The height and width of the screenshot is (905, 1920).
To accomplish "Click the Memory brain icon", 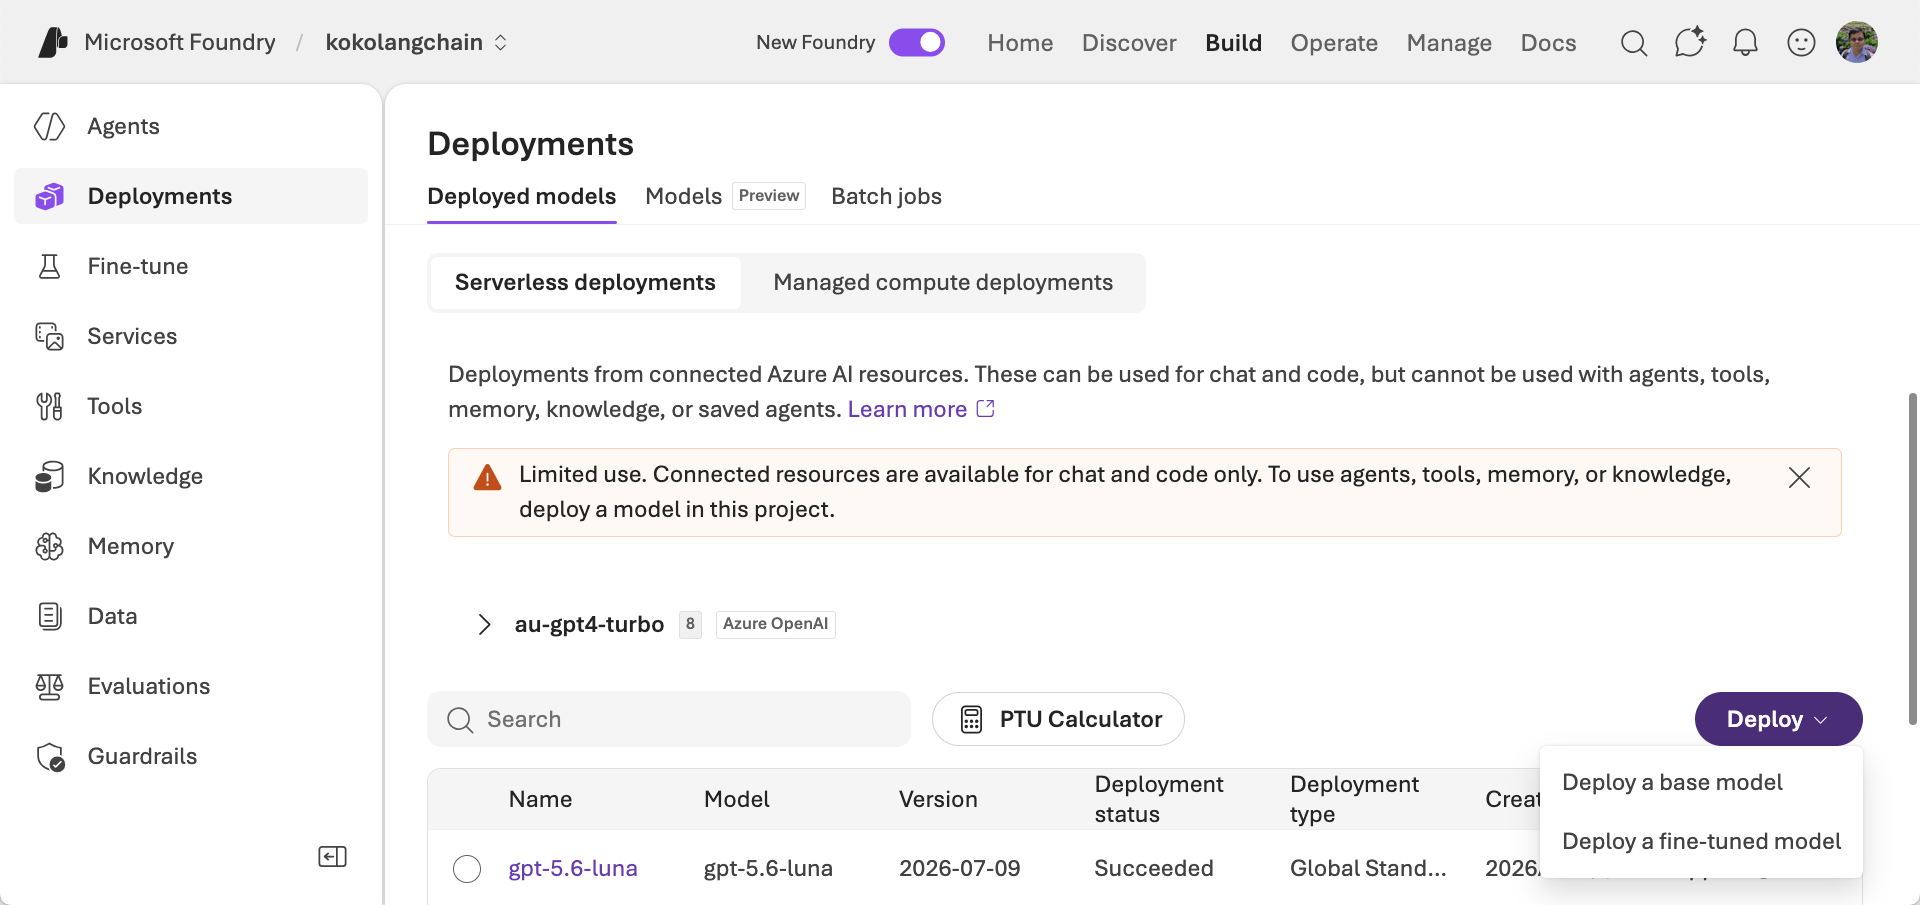I will (49, 546).
